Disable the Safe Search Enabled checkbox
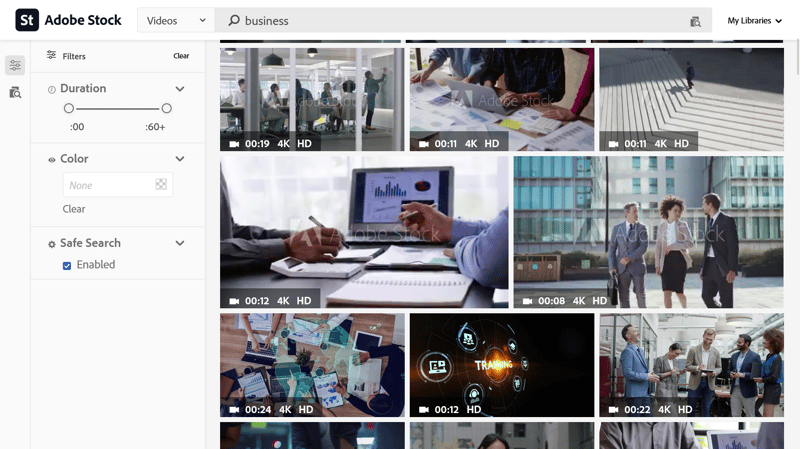 (x=67, y=265)
